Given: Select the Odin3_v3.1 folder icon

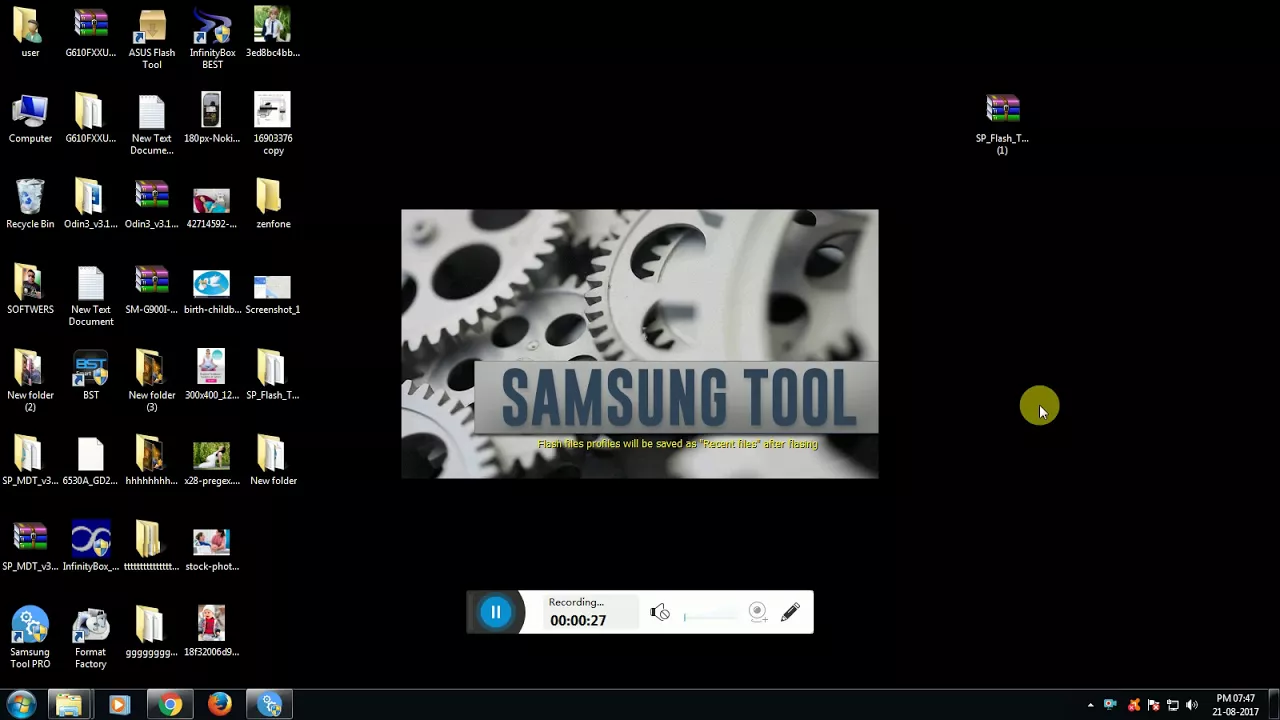Looking at the screenshot, I should click(x=91, y=205).
